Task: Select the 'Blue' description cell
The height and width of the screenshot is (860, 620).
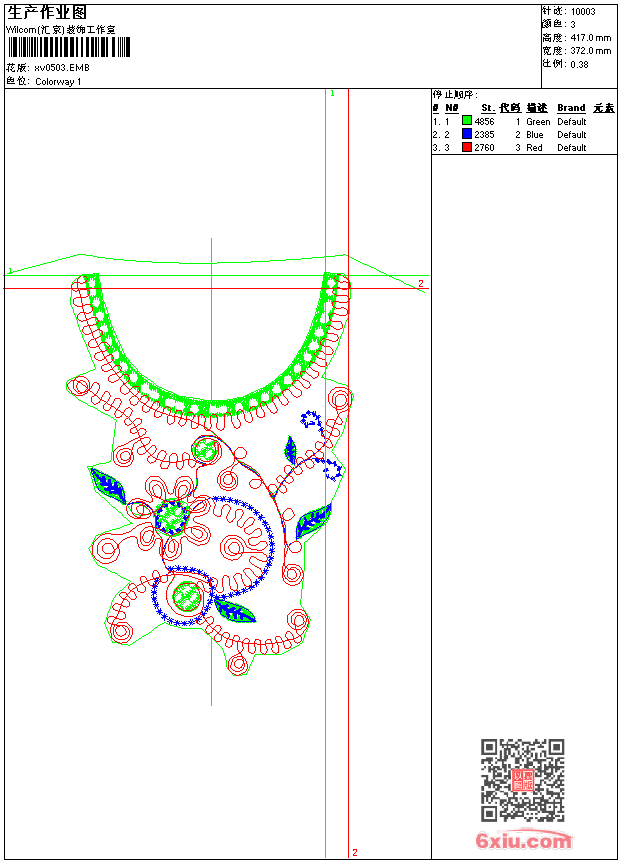Action: [x=535, y=134]
